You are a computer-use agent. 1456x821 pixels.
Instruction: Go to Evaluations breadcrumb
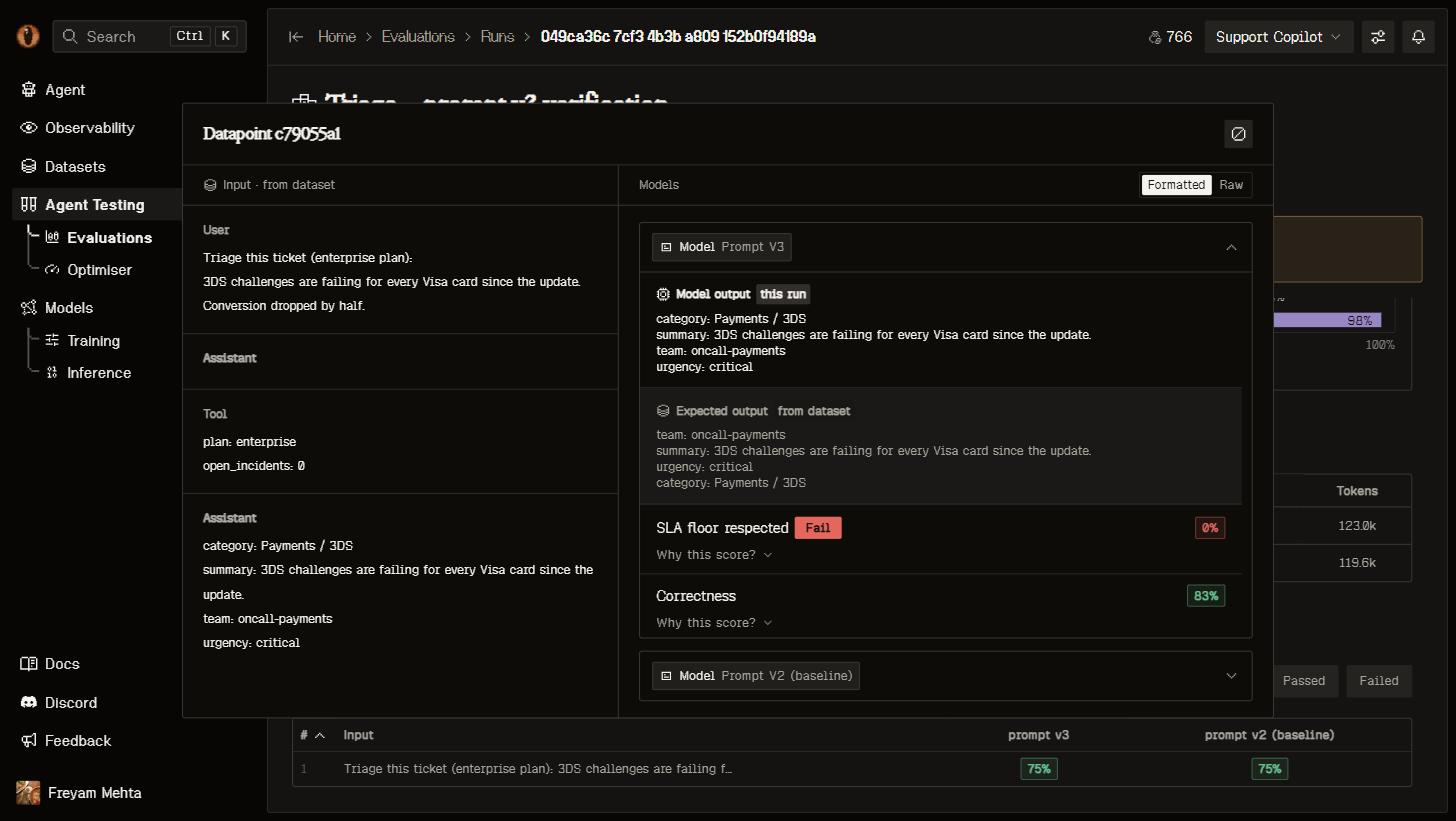[418, 37]
